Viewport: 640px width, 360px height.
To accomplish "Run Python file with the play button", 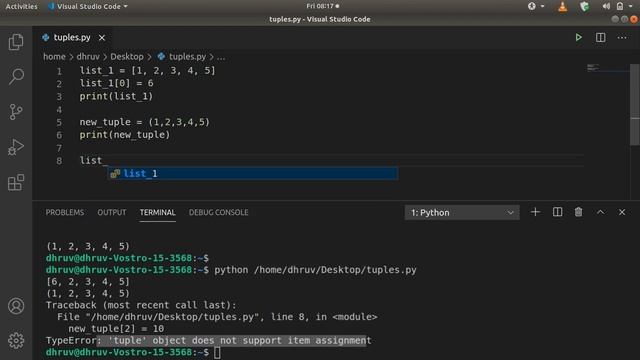I will (x=578, y=38).
